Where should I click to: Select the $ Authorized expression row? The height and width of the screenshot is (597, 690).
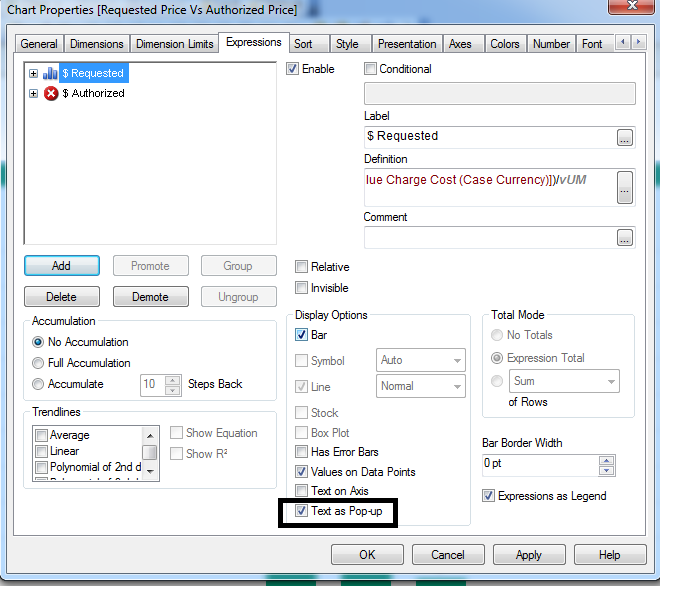click(93, 93)
